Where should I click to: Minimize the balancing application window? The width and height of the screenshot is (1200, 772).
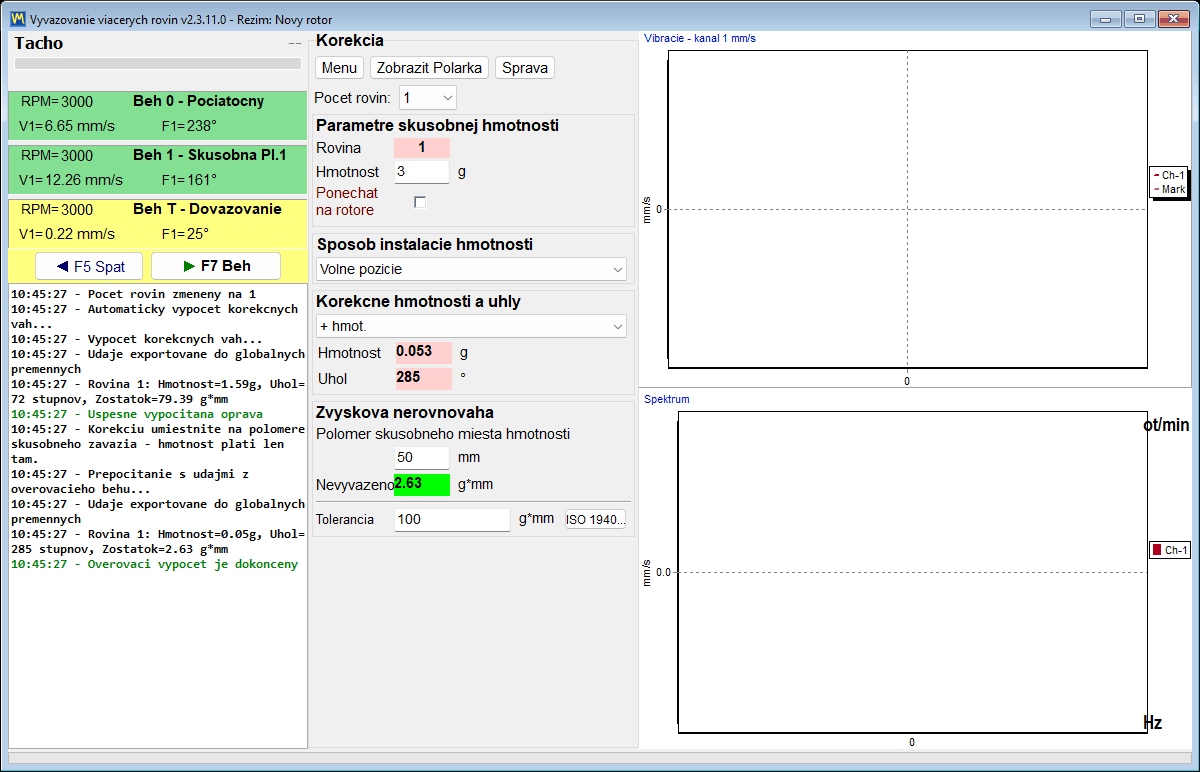tap(1106, 19)
